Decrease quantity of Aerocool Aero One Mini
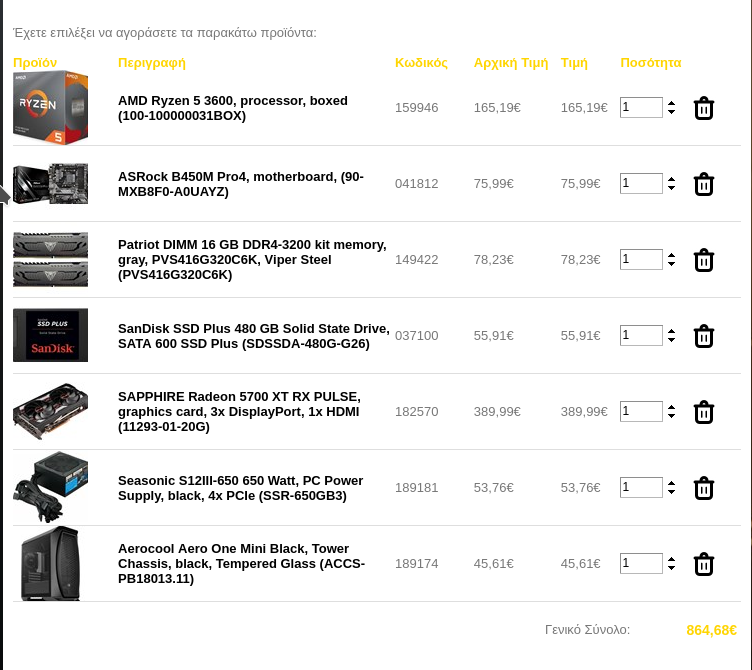Screen dimensions: 752x670 [x=671, y=568]
